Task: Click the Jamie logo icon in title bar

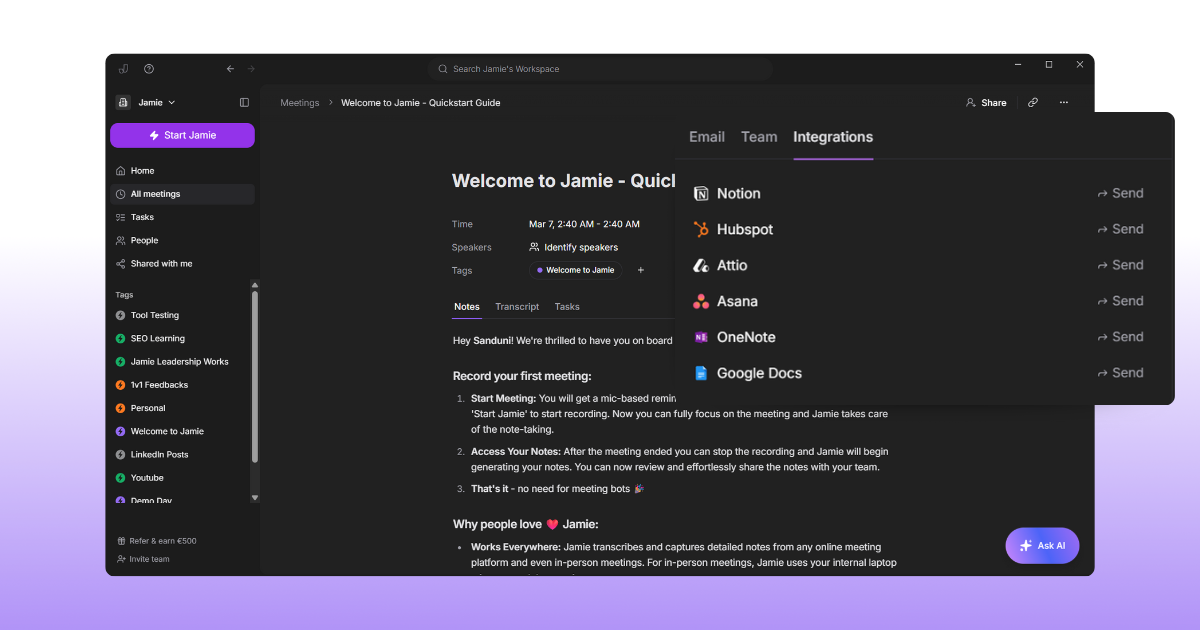Action: [124, 69]
